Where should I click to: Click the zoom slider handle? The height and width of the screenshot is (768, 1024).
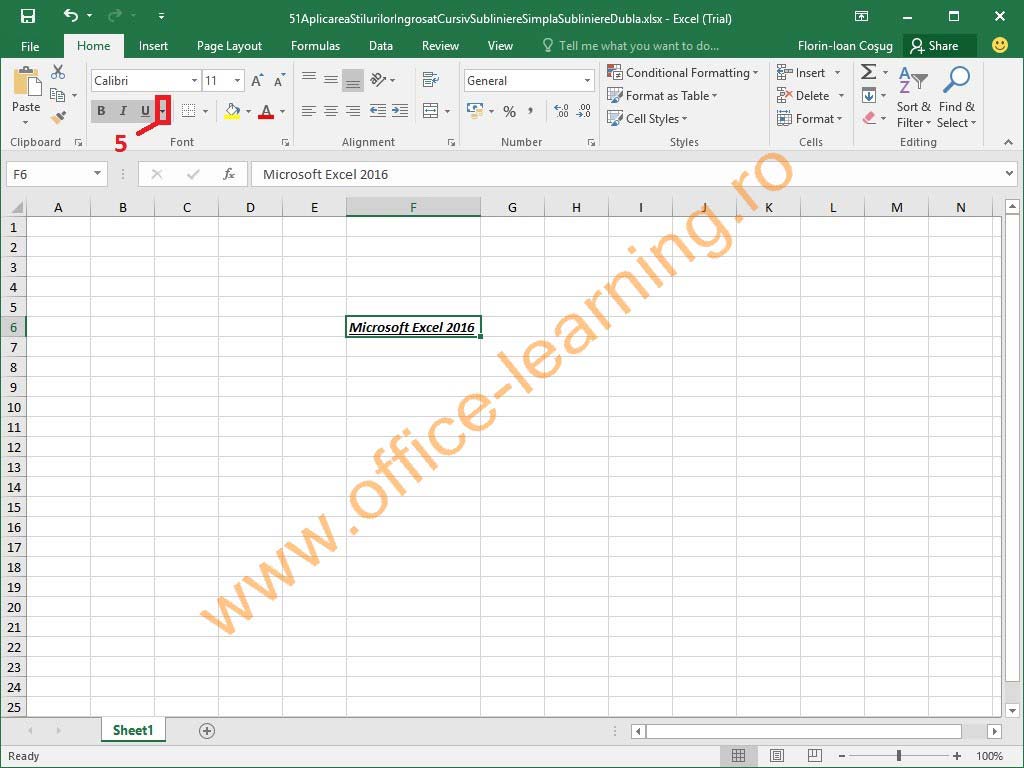pos(899,756)
